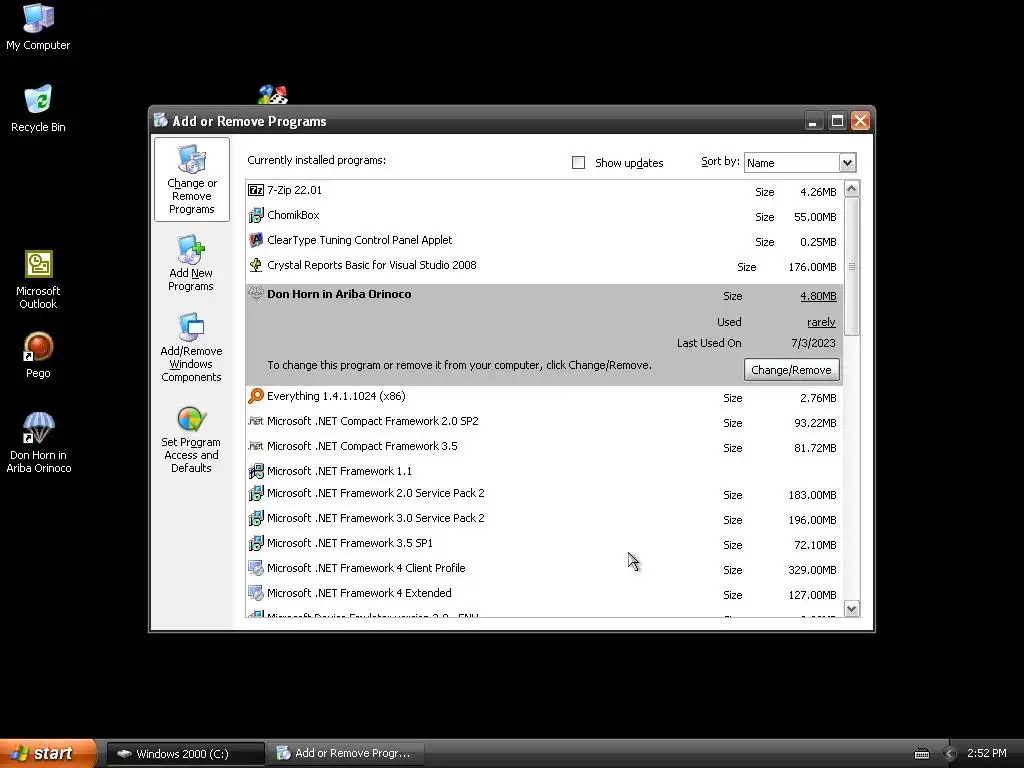Click the ChomikBox program icon

[x=256, y=215]
